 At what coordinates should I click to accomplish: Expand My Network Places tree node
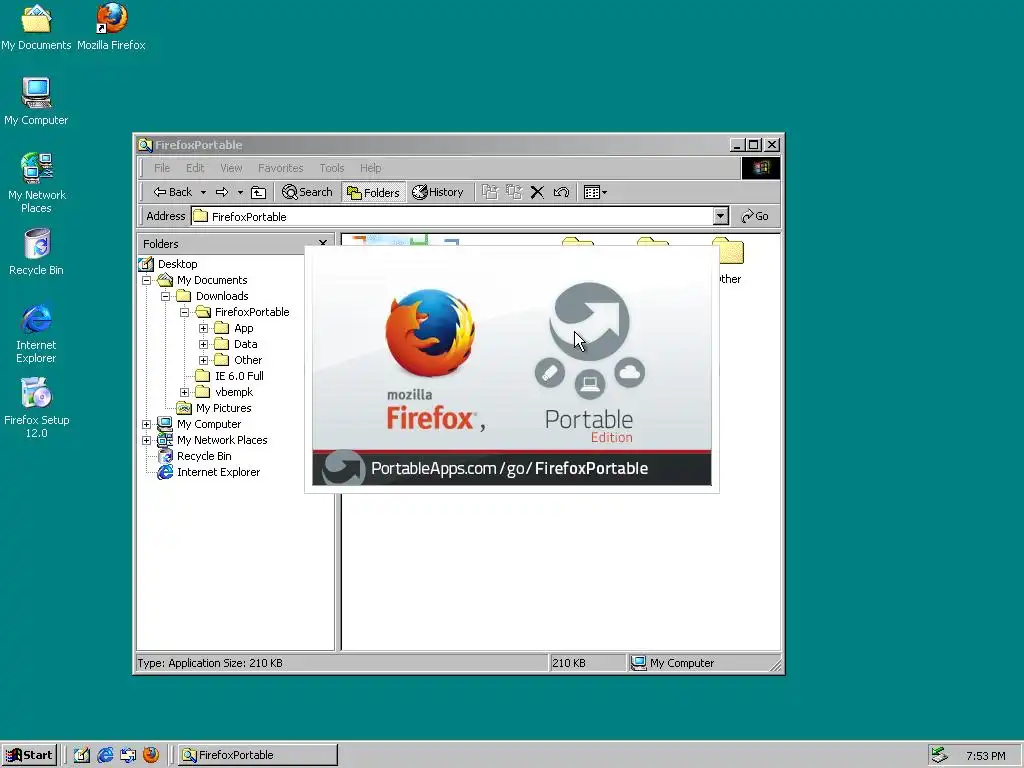(x=147, y=440)
